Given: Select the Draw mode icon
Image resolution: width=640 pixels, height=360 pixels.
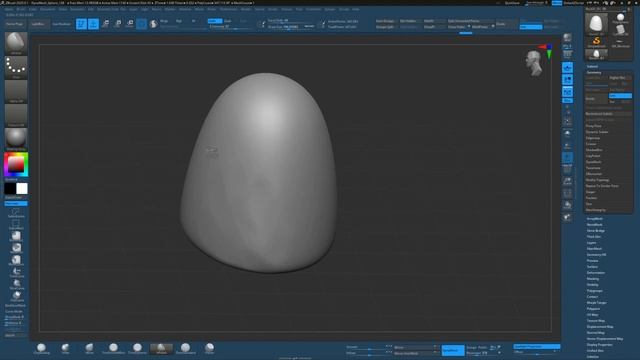Looking at the screenshot, I should pos(93,24).
